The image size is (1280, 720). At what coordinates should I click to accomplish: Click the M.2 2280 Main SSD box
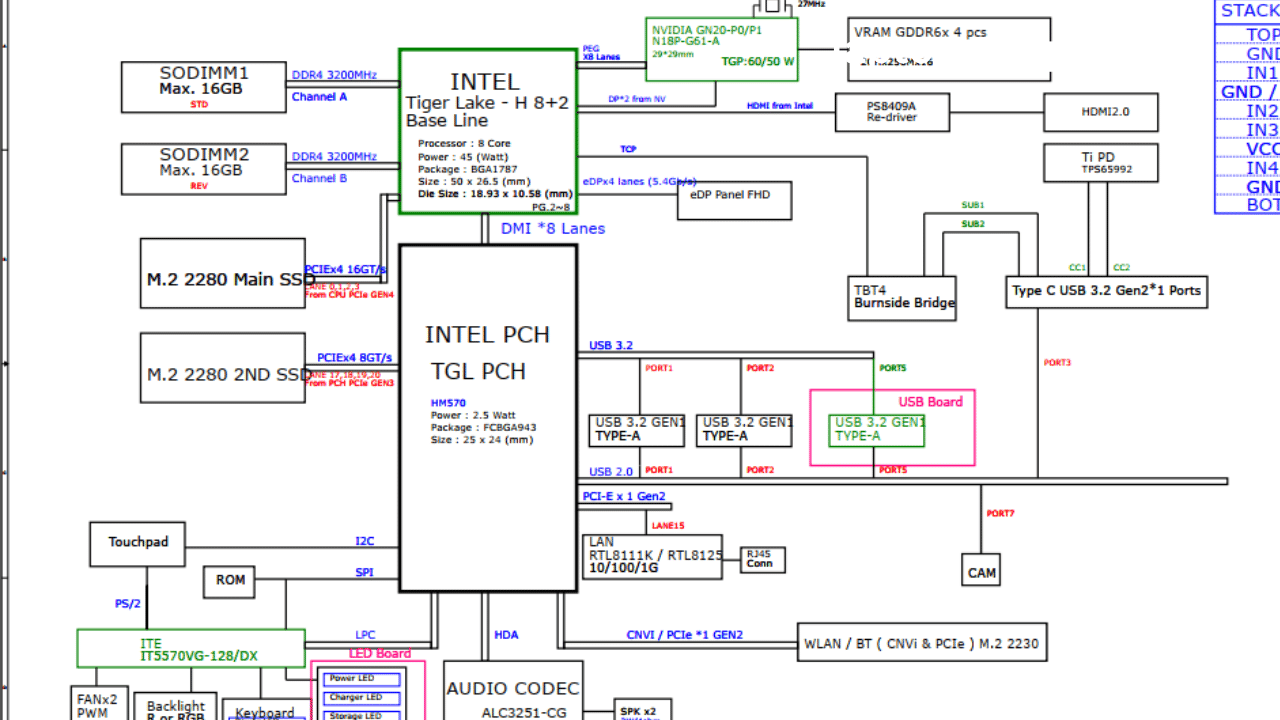(222, 273)
